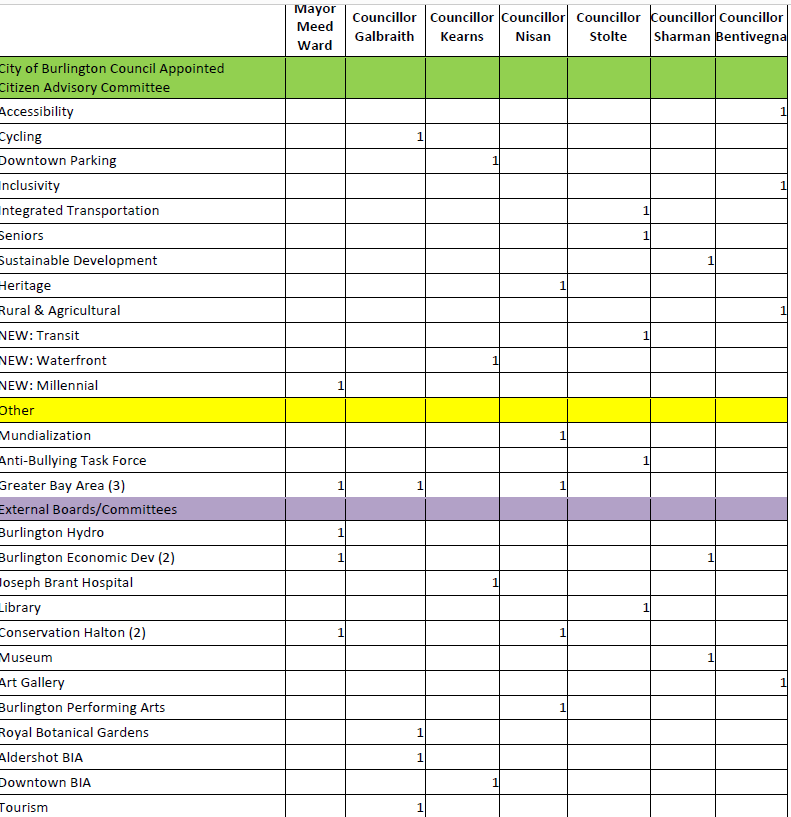Image resolution: width=791 pixels, height=817 pixels.
Task: Select Sharman's 1 in Museum row
Action: [x=711, y=658]
